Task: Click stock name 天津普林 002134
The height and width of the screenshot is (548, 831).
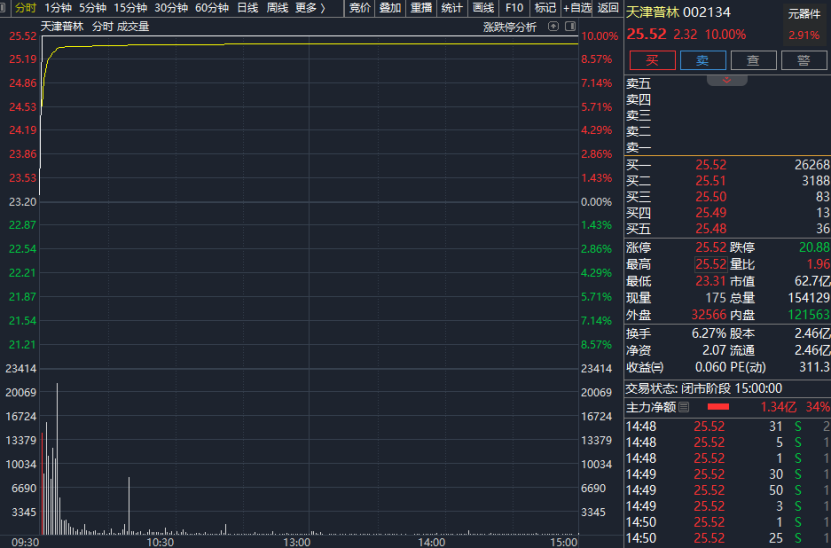Action: click(678, 12)
